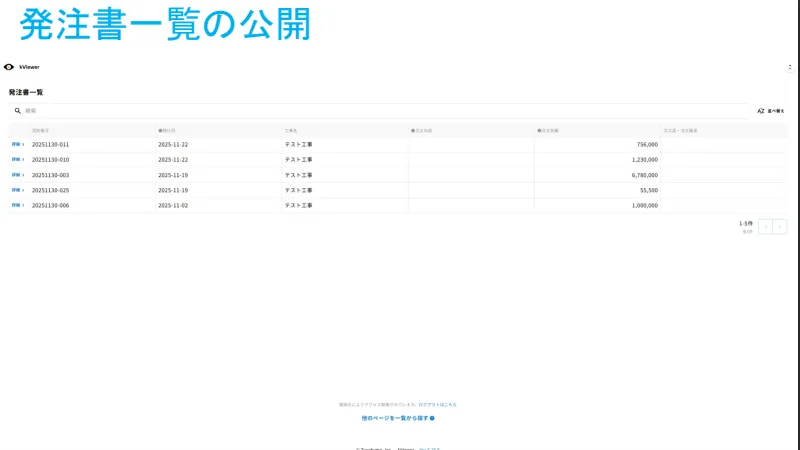Click the 工事名 column header
The height and width of the screenshot is (450, 800).
[x=291, y=130]
